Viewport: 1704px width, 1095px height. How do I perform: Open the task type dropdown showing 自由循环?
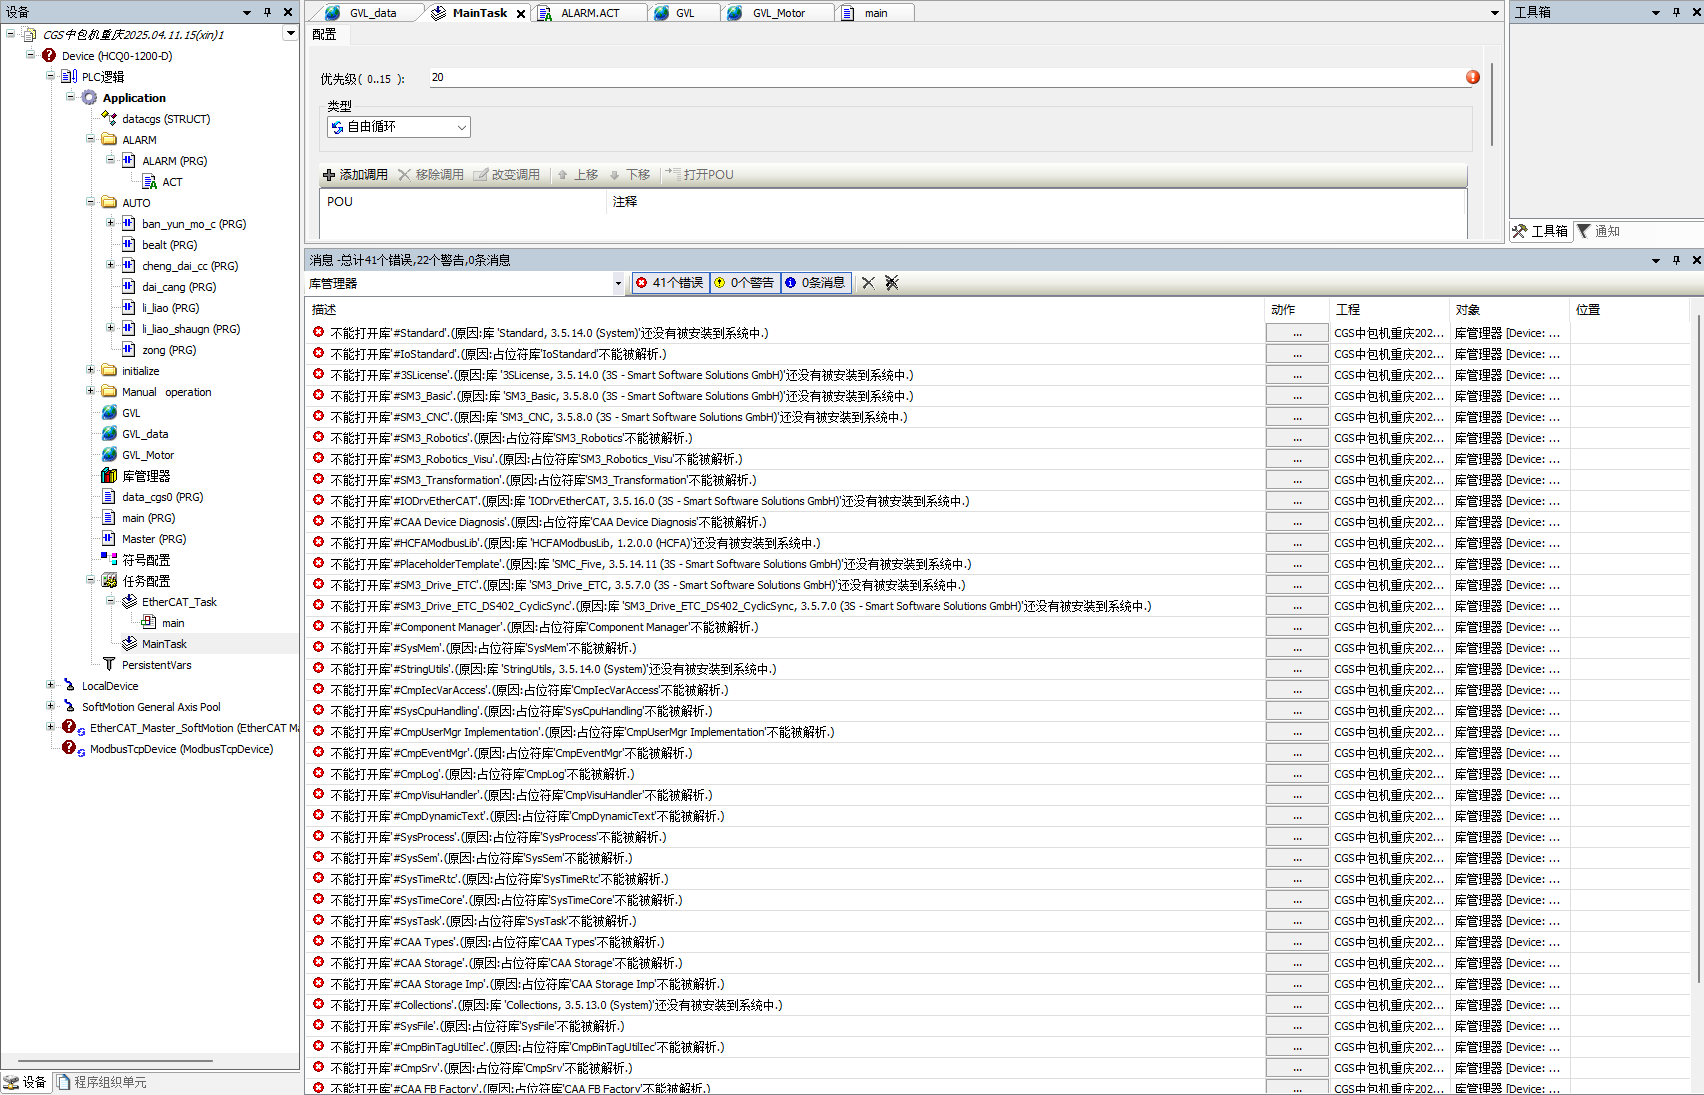pyautogui.click(x=398, y=127)
